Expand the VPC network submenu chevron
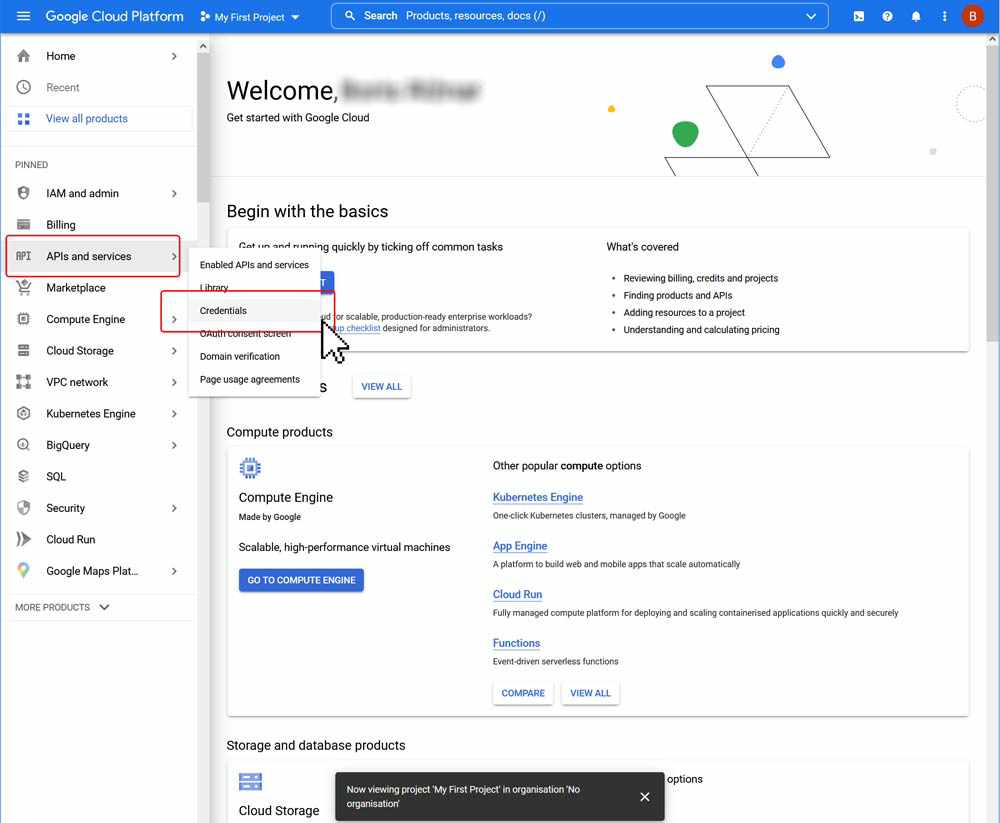Image resolution: width=1000 pixels, height=823 pixels. pyautogui.click(x=174, y=382)
